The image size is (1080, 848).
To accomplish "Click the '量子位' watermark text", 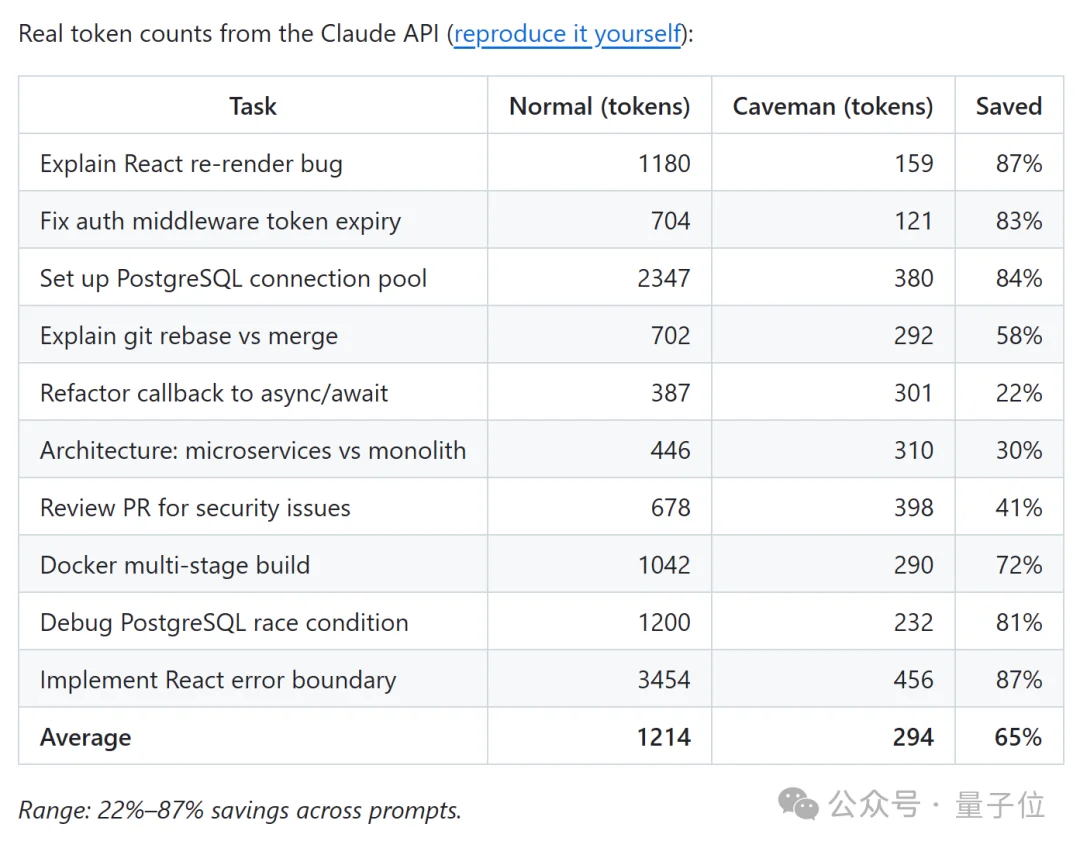I will point(999,804).
